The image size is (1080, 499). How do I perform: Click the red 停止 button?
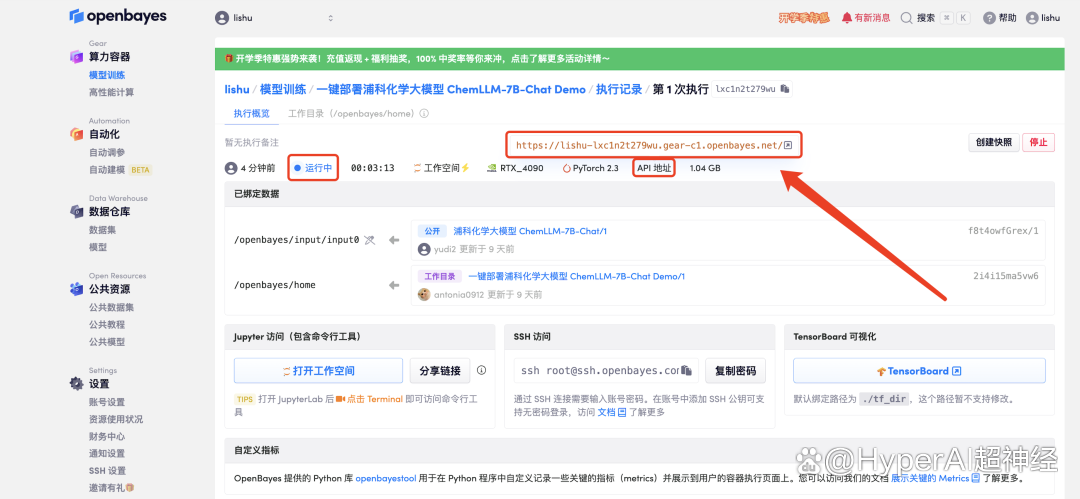click(1038, 143)
